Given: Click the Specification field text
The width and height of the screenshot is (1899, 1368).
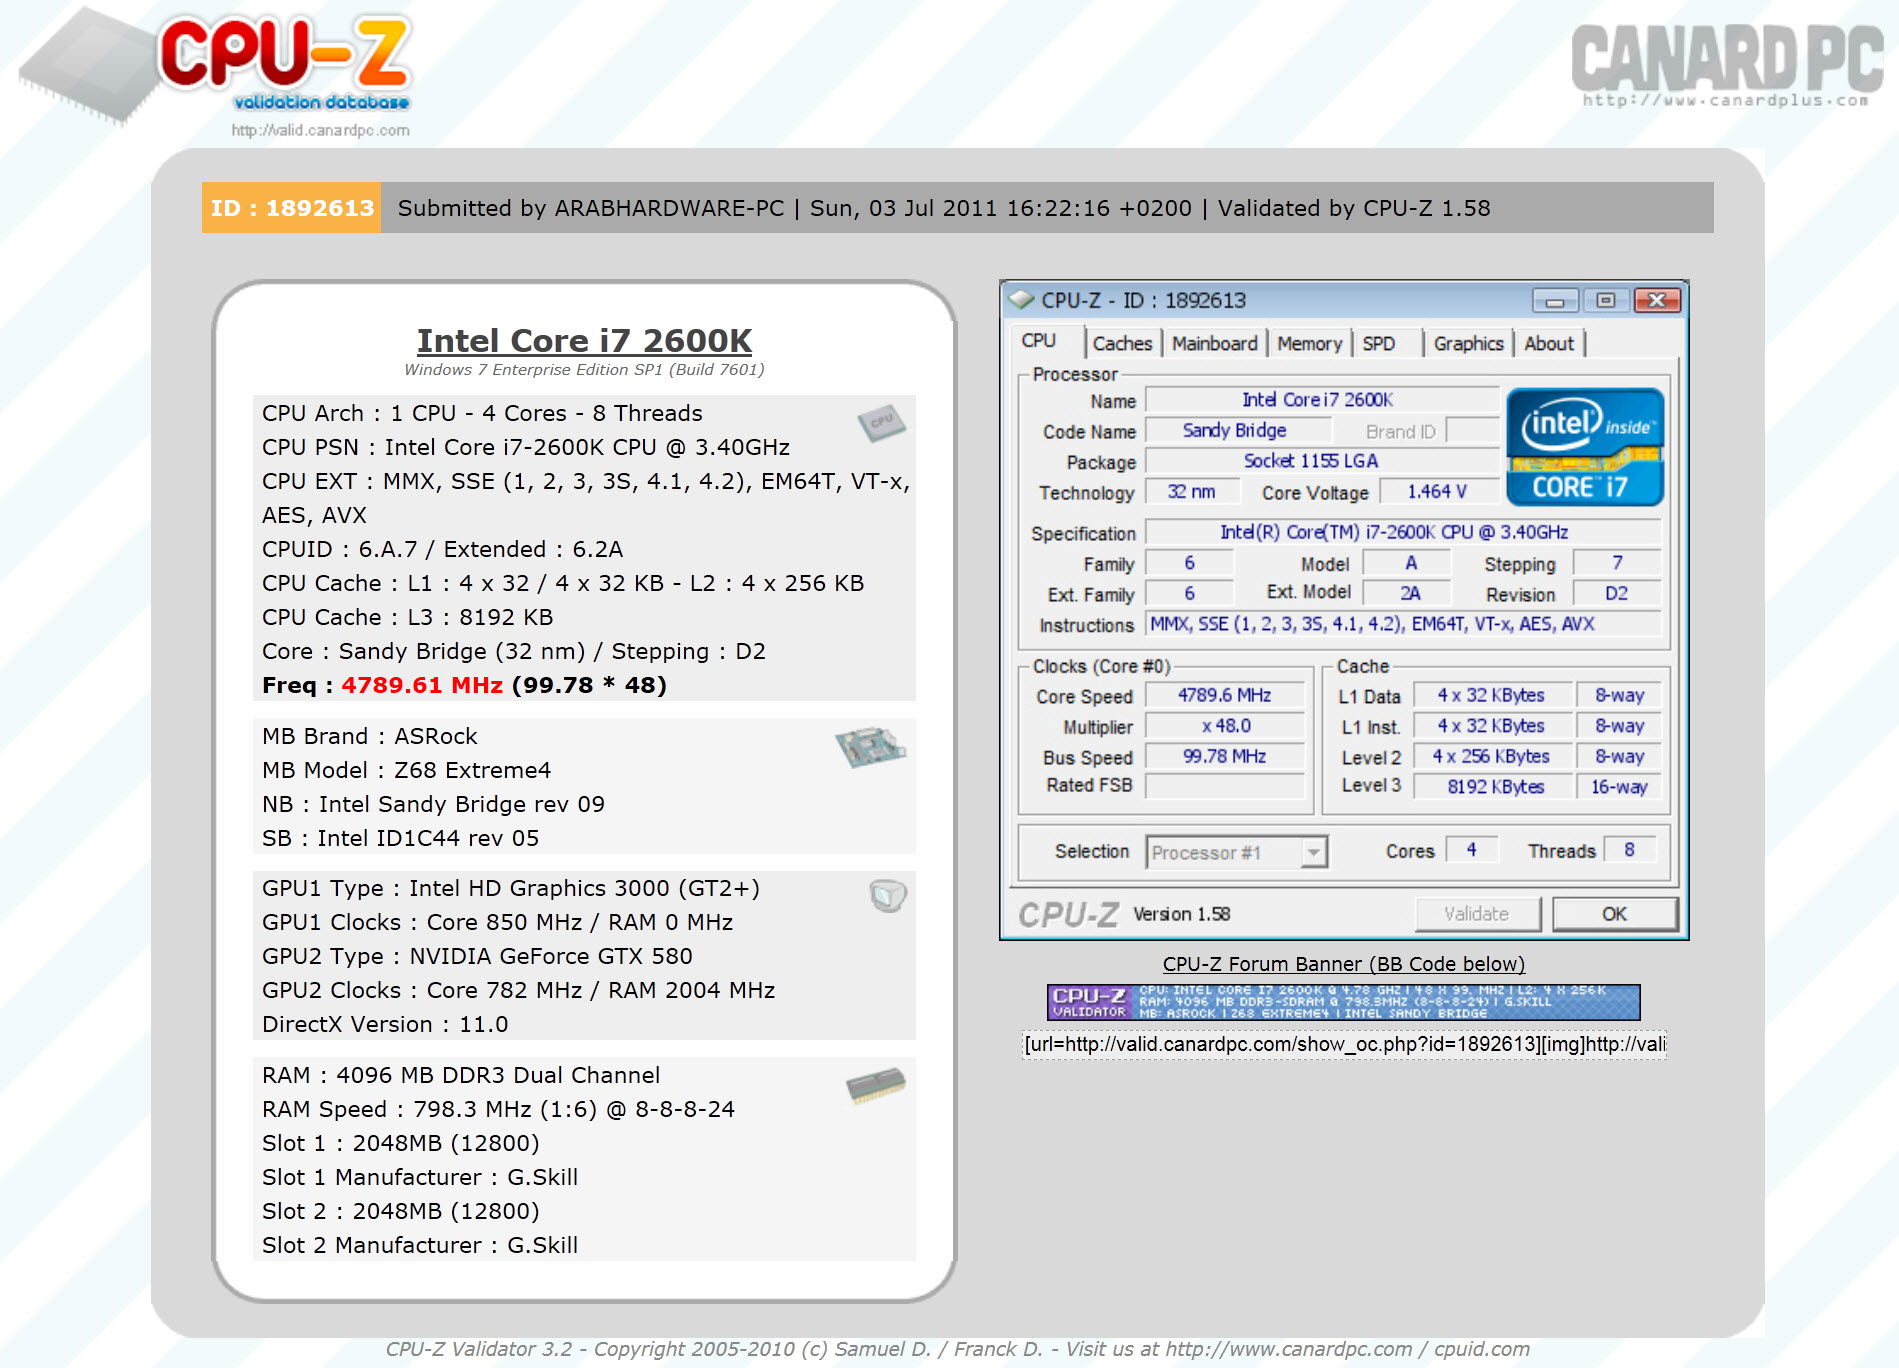Looking at the screenshot, I should (x=1403, y=532).
